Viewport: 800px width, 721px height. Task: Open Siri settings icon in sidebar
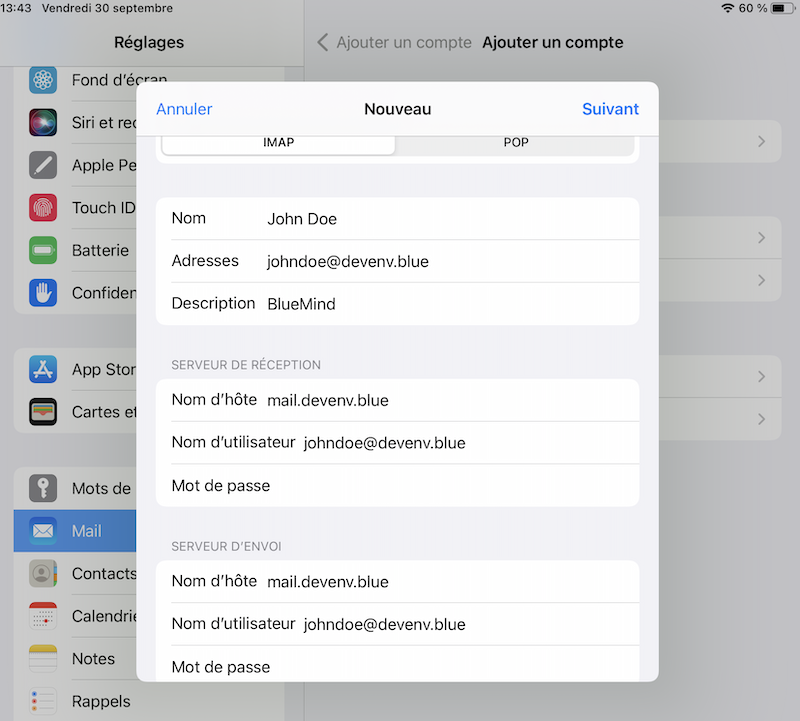point(43,123)
